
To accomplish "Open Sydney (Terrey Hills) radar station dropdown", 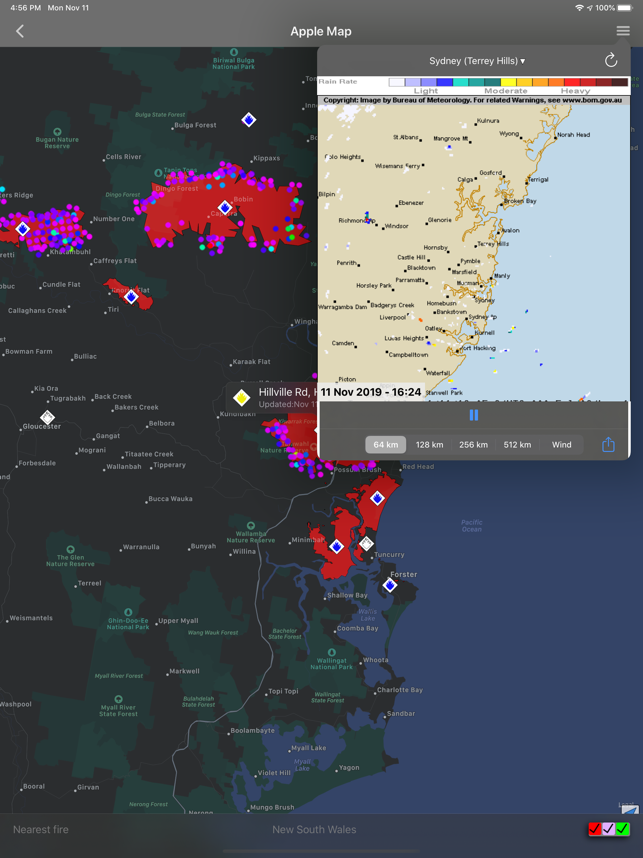I will 477,61.
